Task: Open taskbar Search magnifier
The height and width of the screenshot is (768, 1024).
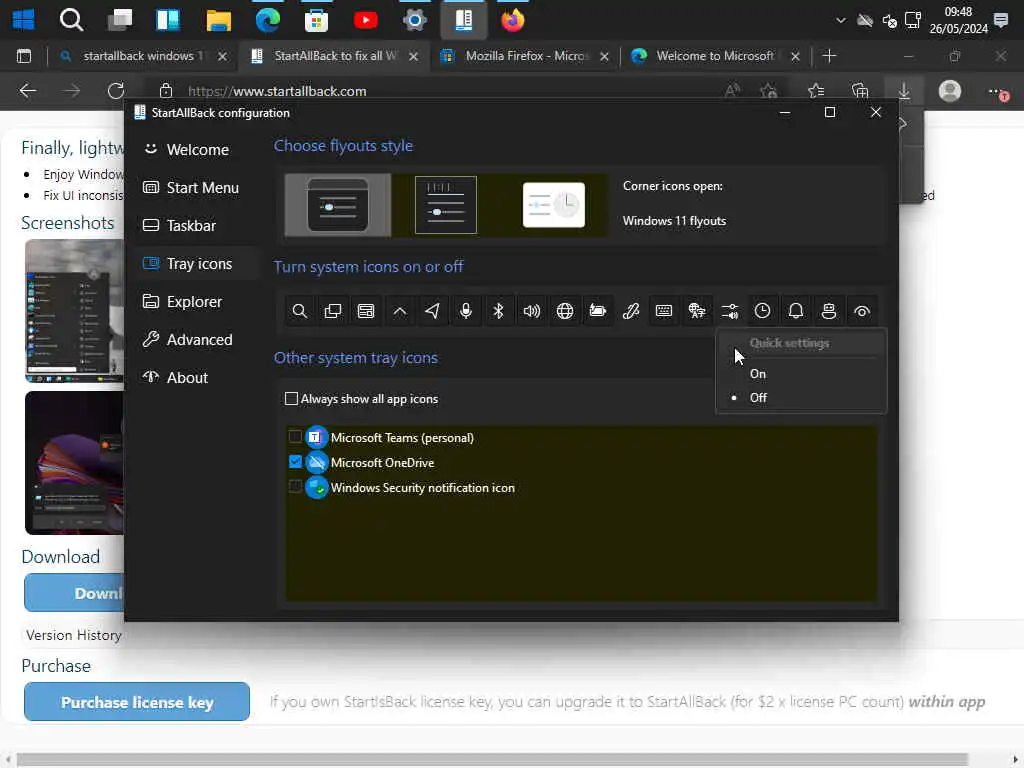Action: (71, 20)
